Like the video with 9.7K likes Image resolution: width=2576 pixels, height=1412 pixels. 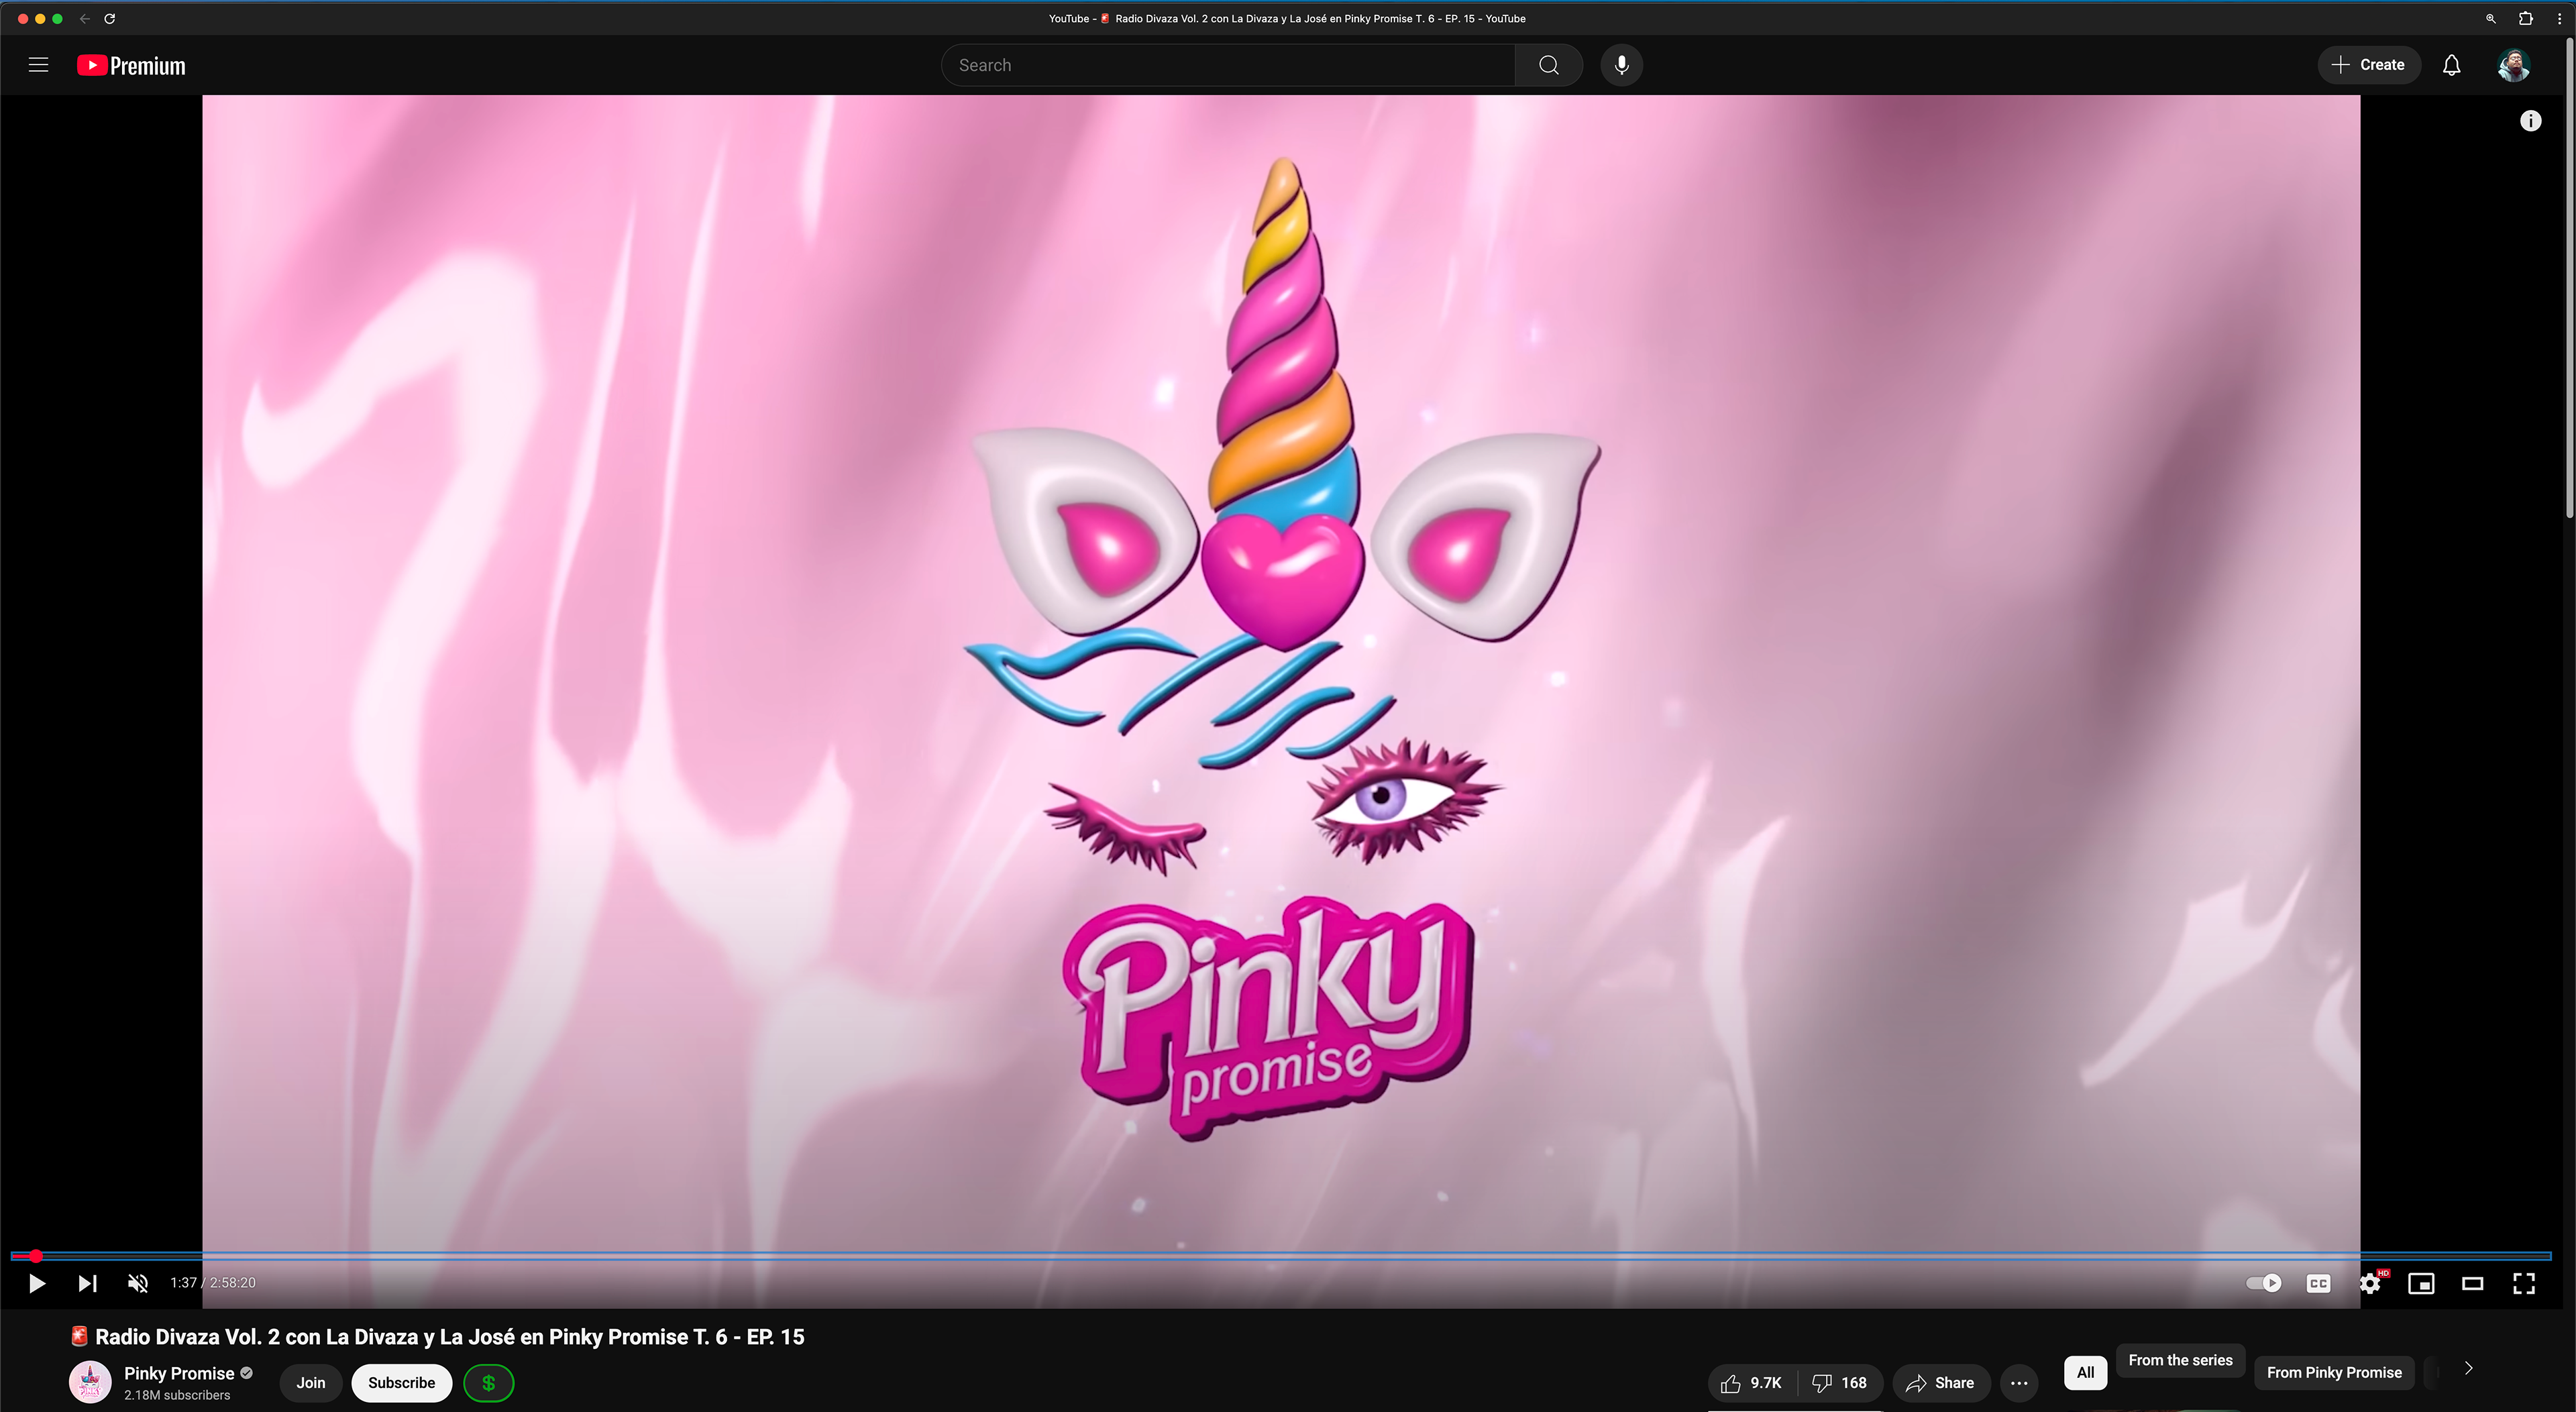coord(1751,1383)
